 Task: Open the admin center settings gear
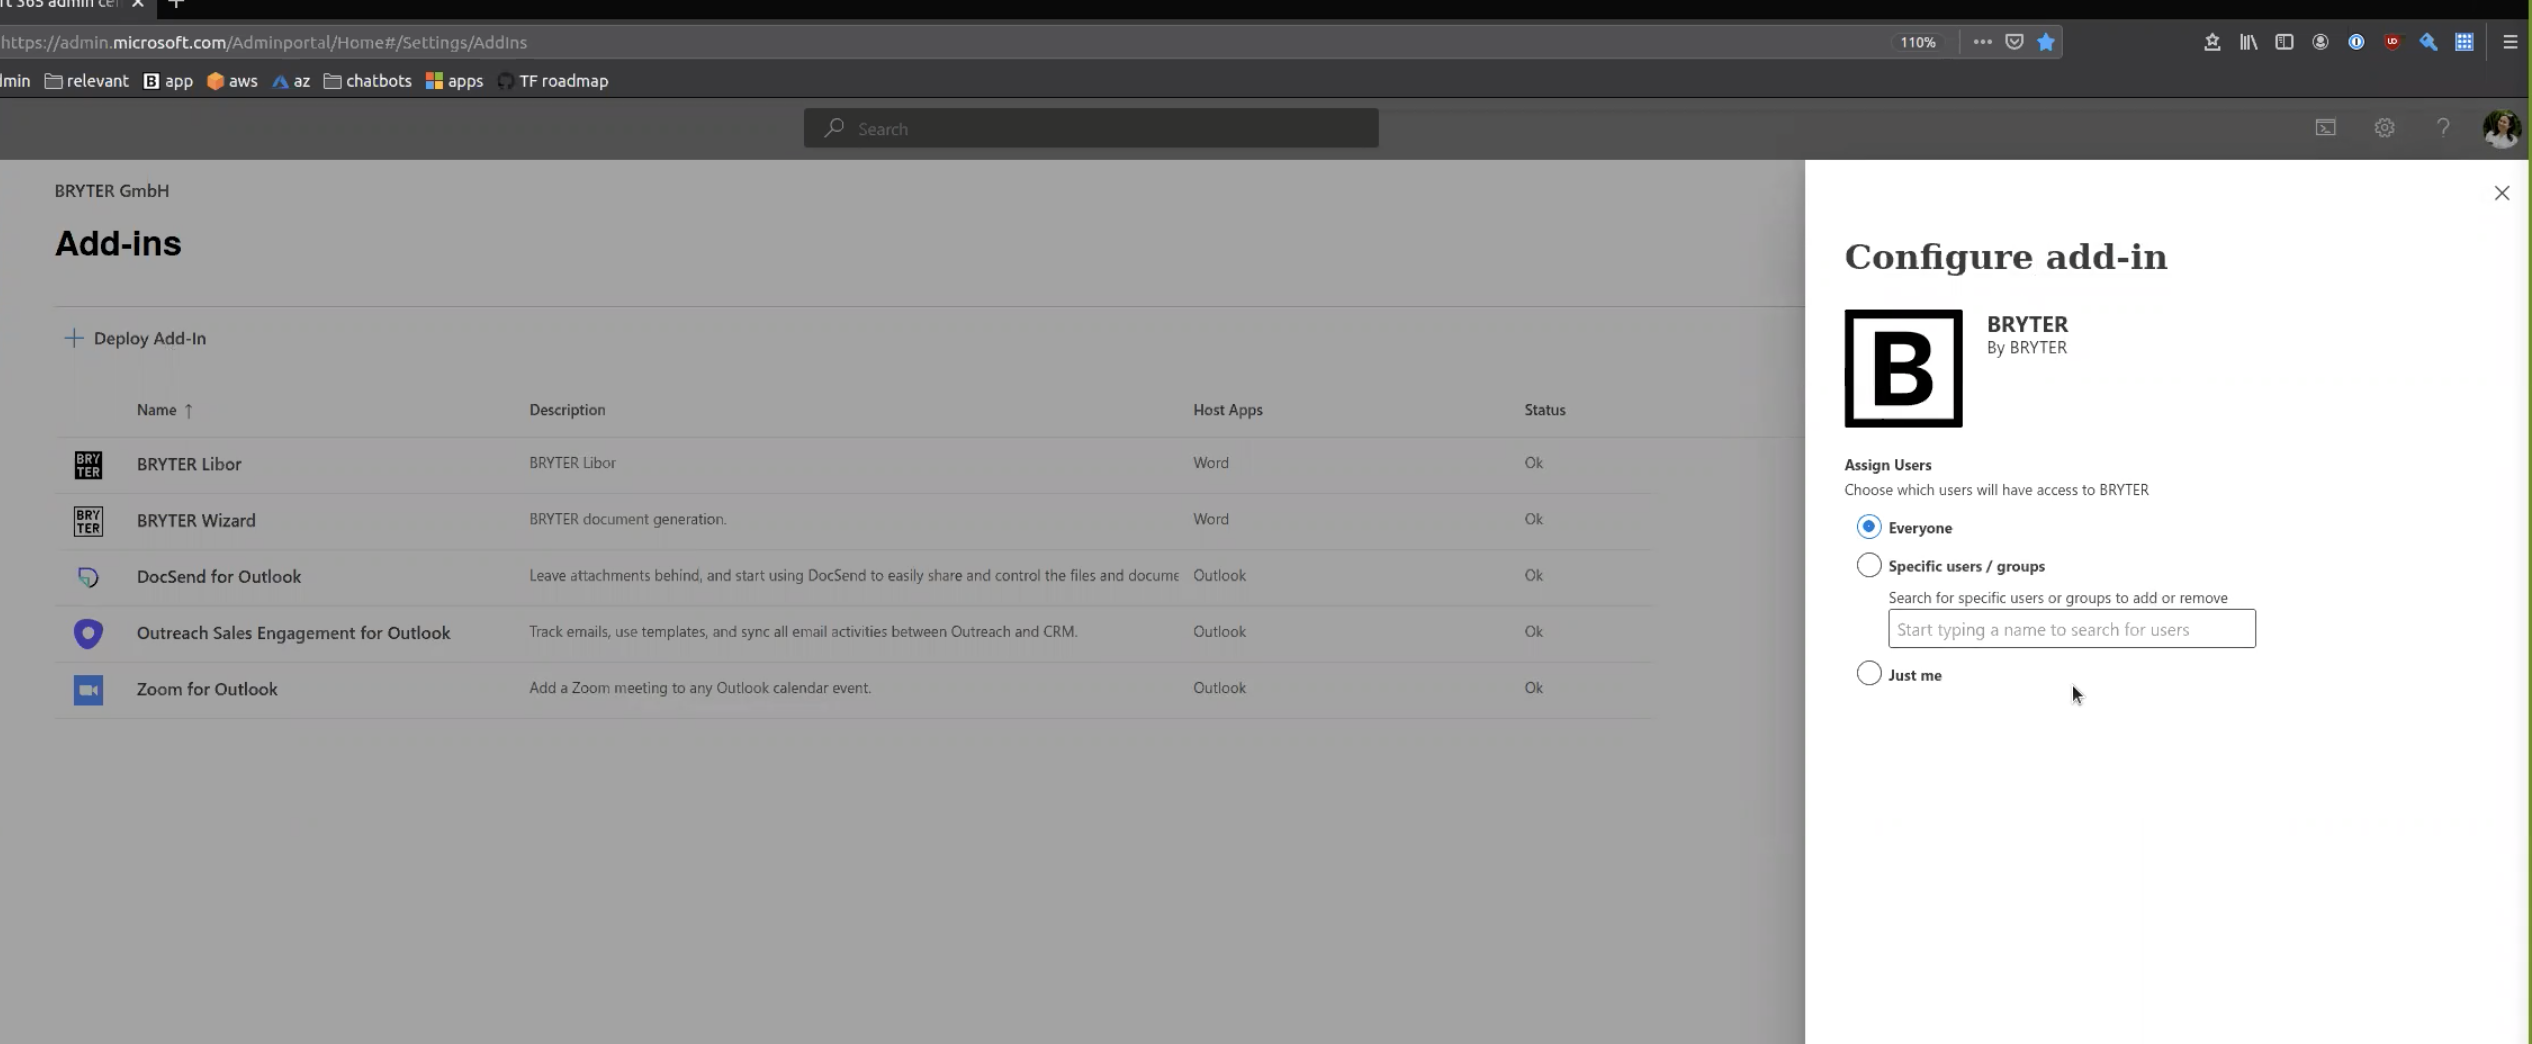[x=2384, y=128]
